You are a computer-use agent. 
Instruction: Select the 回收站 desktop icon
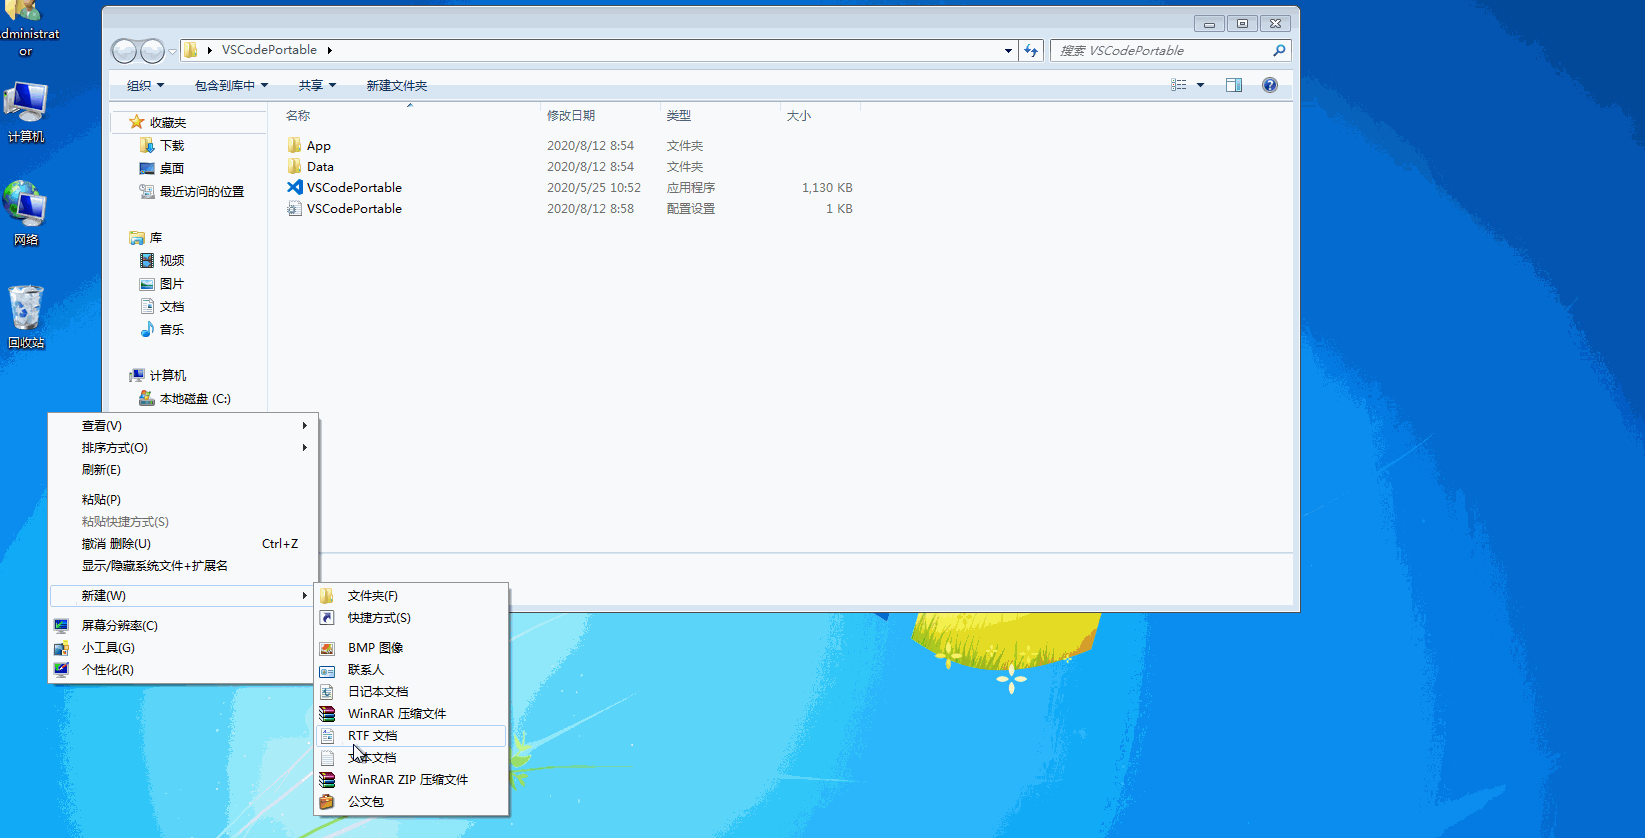[26, 317]
